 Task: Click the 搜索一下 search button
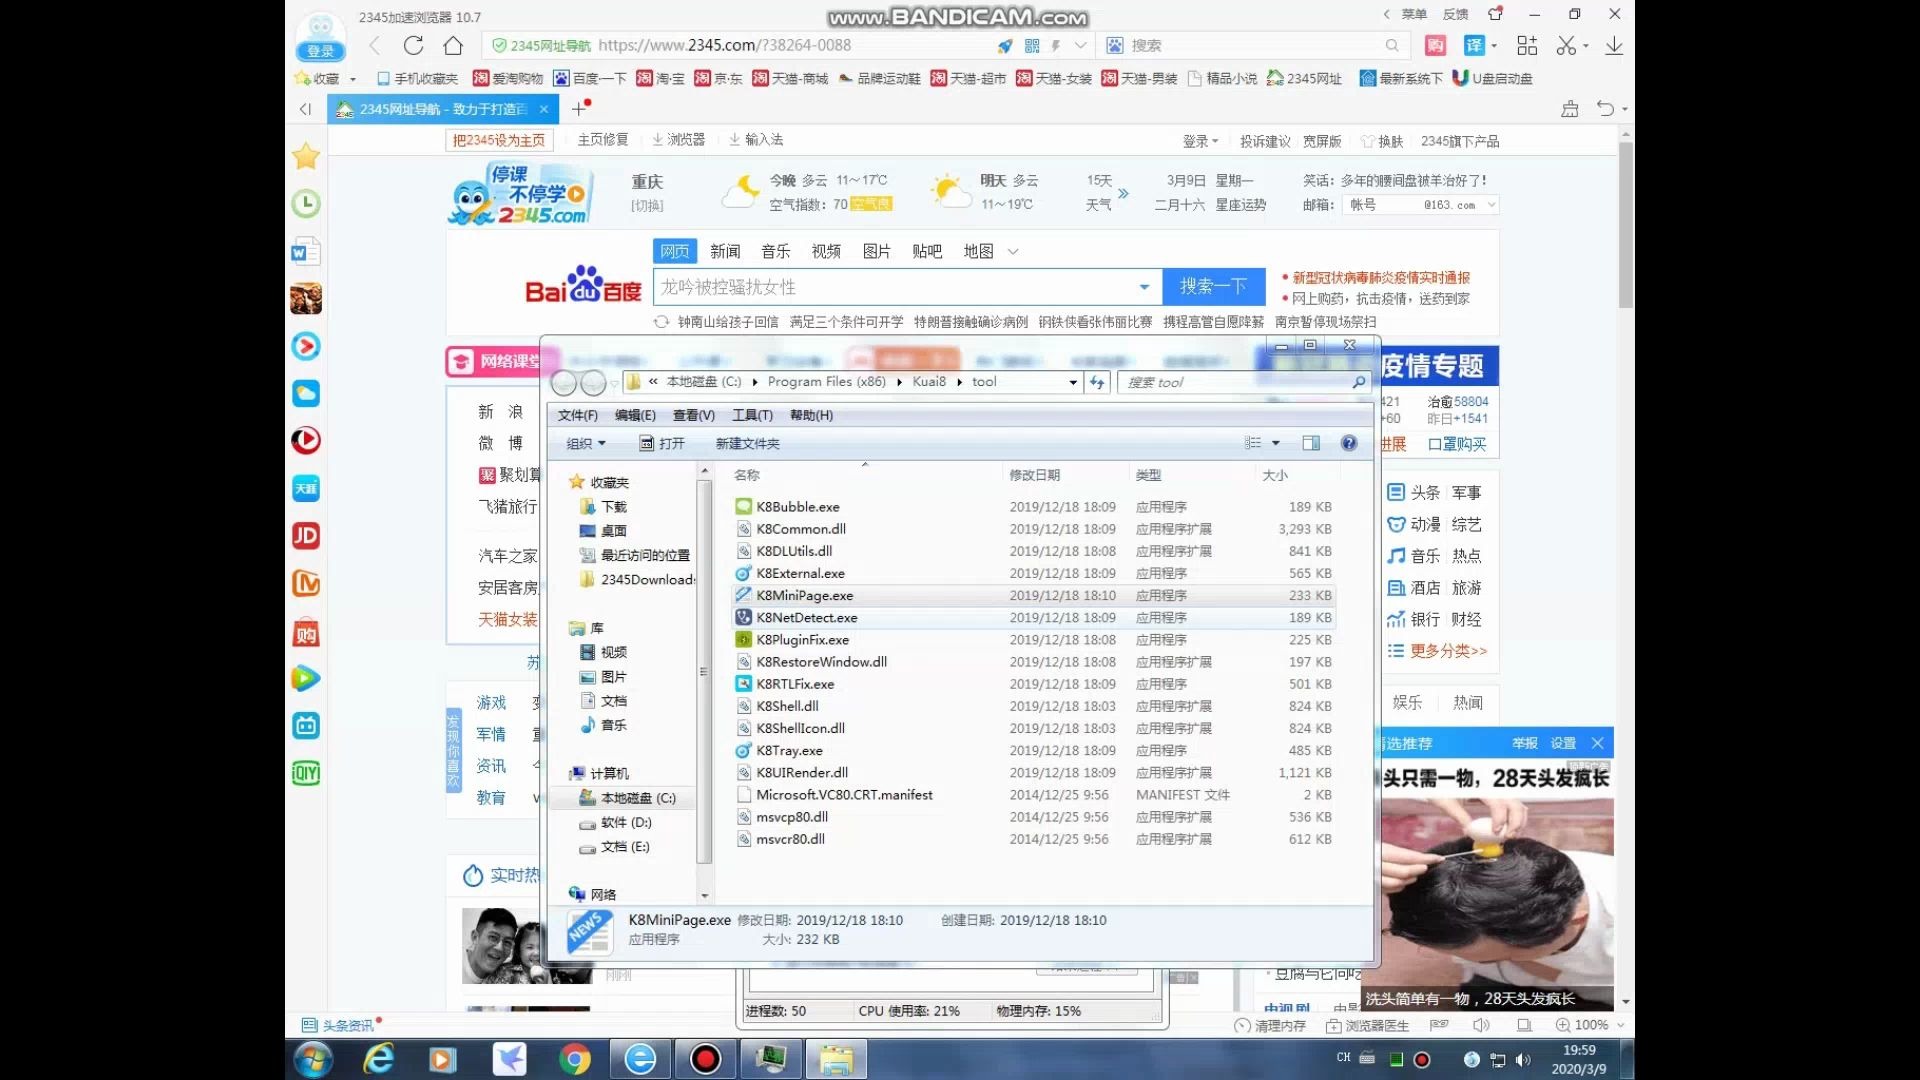pos(1213,287)
